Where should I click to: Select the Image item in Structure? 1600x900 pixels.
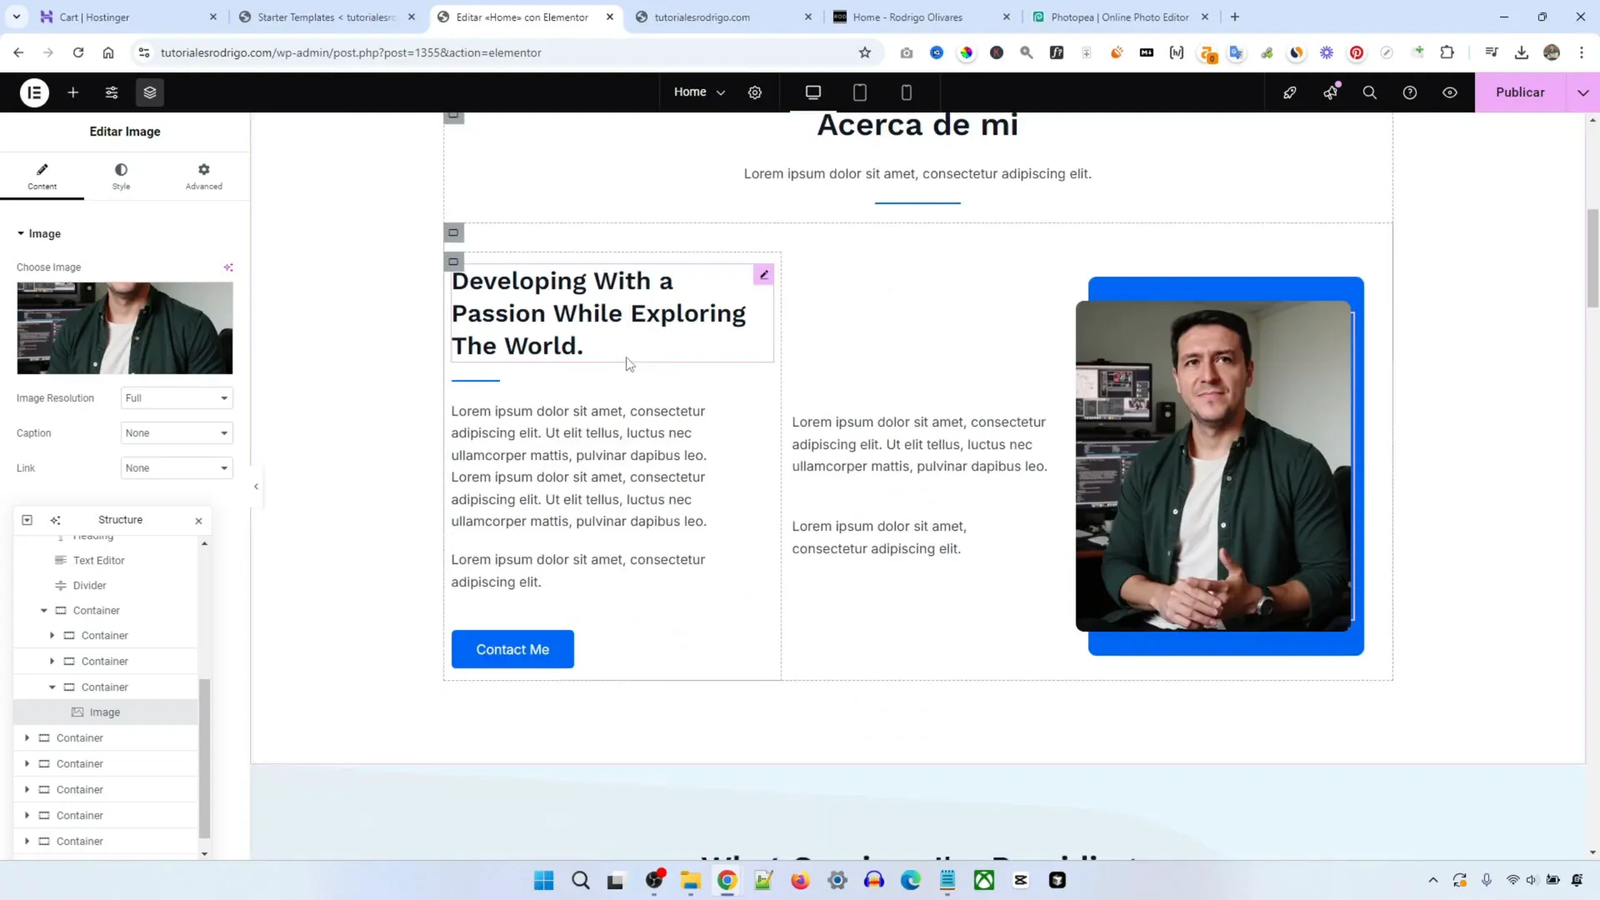point(105,711)
